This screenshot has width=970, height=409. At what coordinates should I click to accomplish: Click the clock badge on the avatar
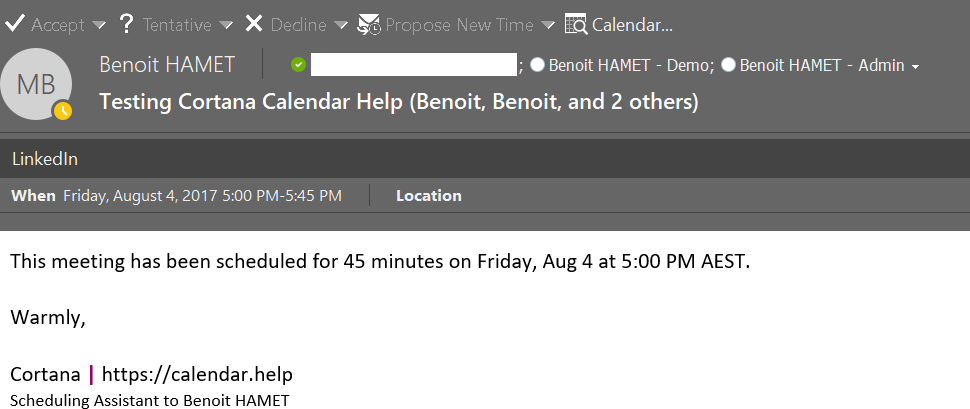pyautogui.click(x=63, y=110)
